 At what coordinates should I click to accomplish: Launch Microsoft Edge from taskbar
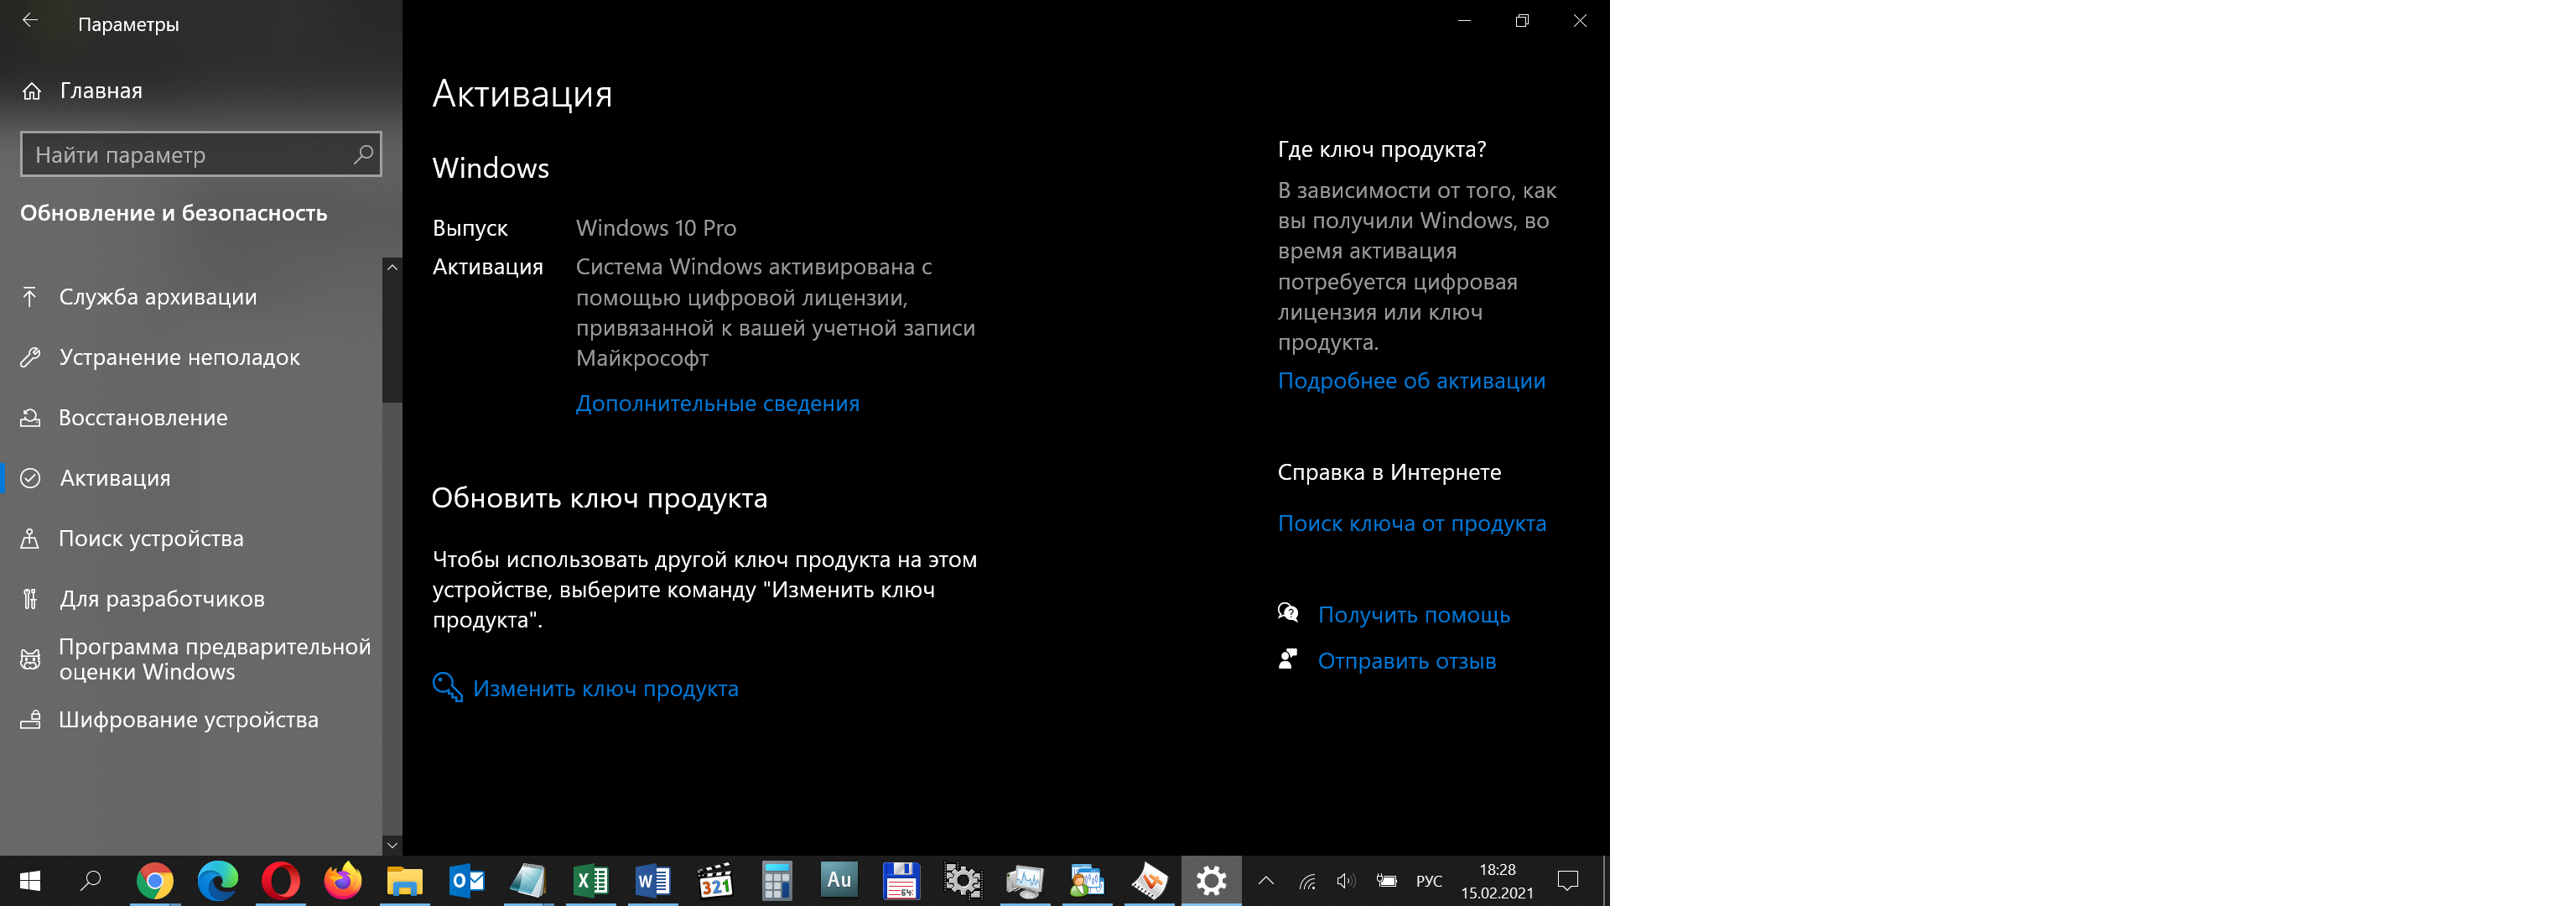click(x=217, y=881)
